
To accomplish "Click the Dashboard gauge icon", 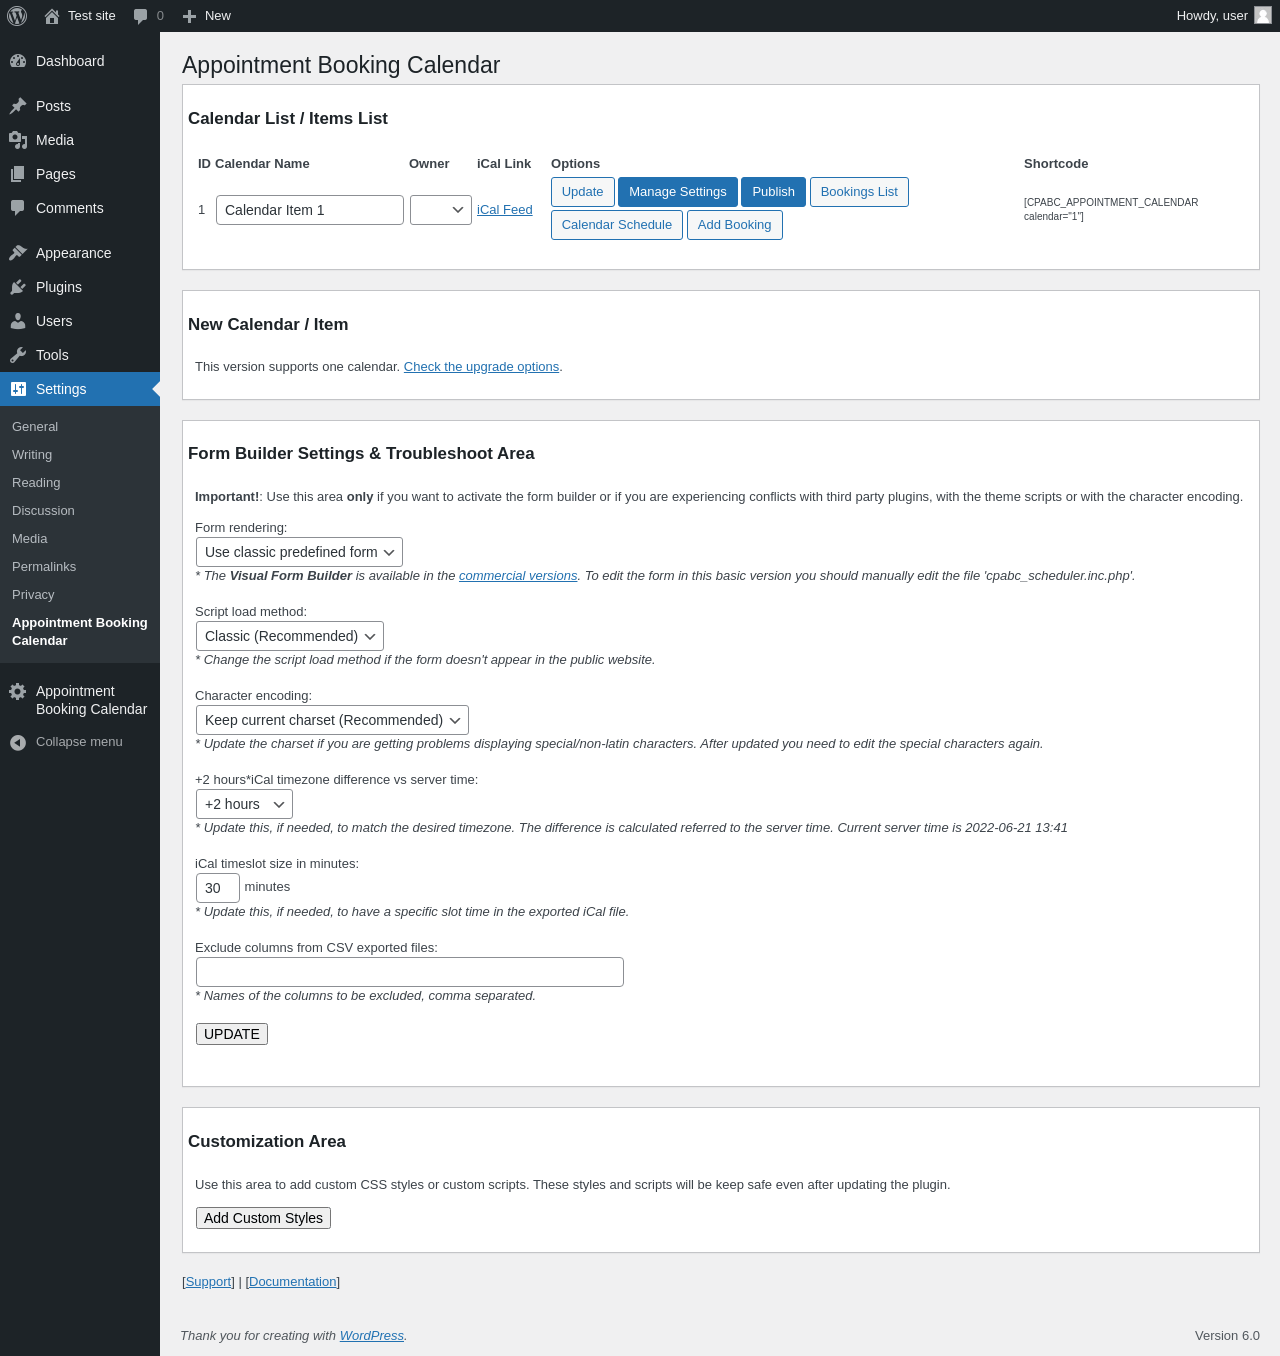I will tap(18, 61).
